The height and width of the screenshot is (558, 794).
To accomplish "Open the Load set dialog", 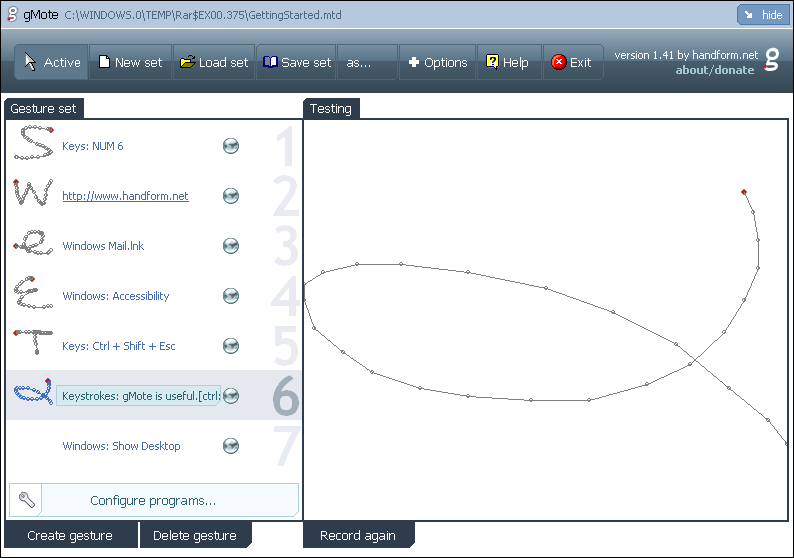I will pos(214,62).
